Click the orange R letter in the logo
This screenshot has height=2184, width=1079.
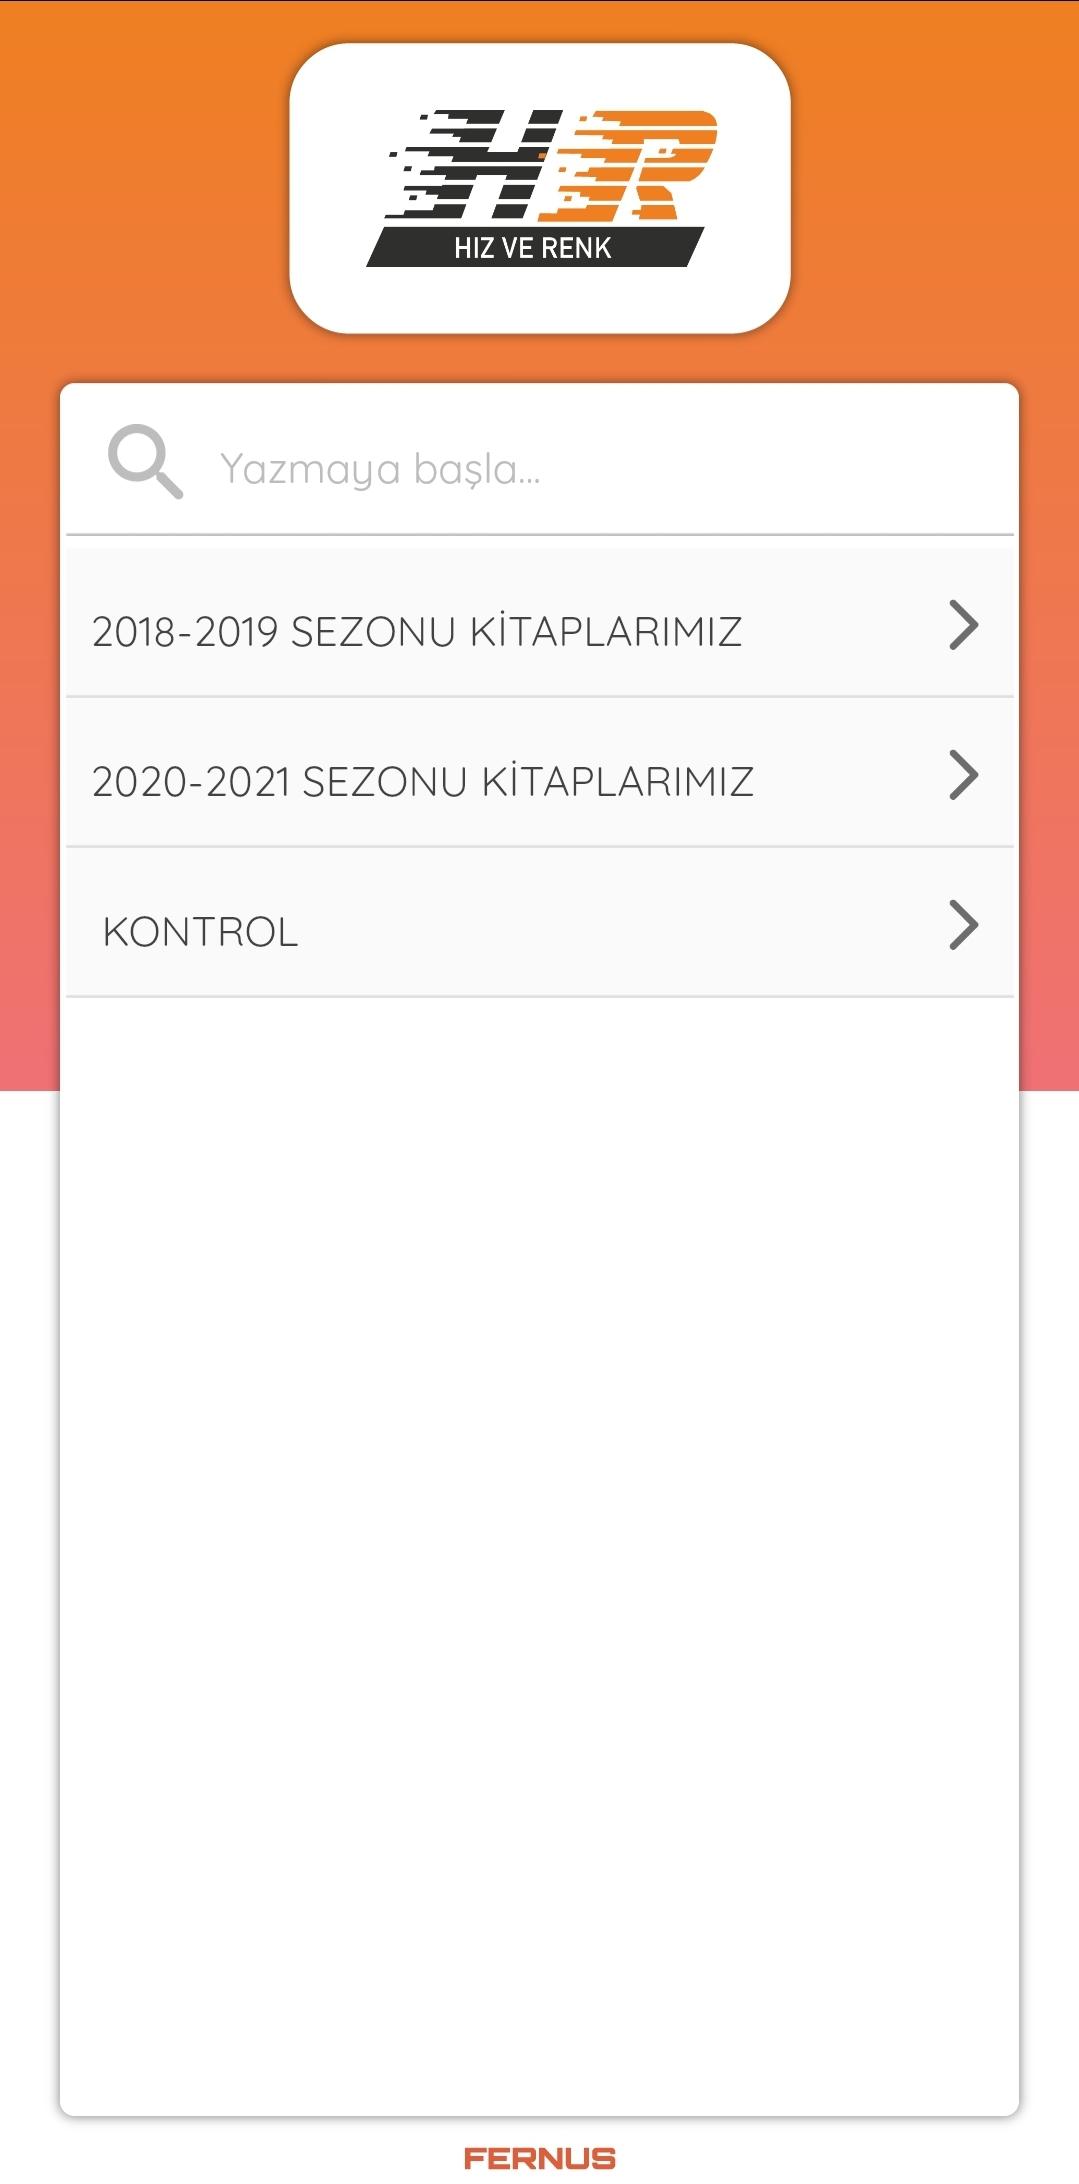click(640, 165)
